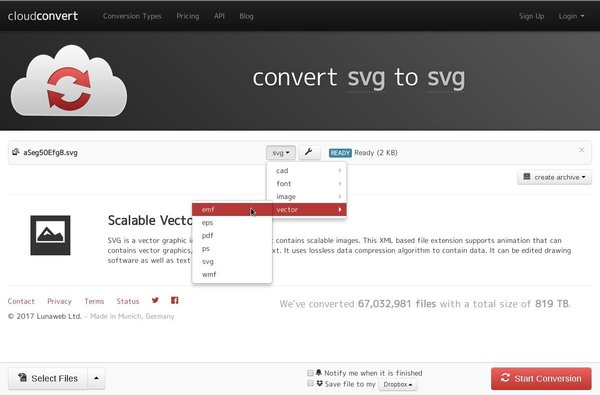The width and height of the screenshot is (600, 395).
Task: Choose emf as output format
Action: (x=232, y=209)
